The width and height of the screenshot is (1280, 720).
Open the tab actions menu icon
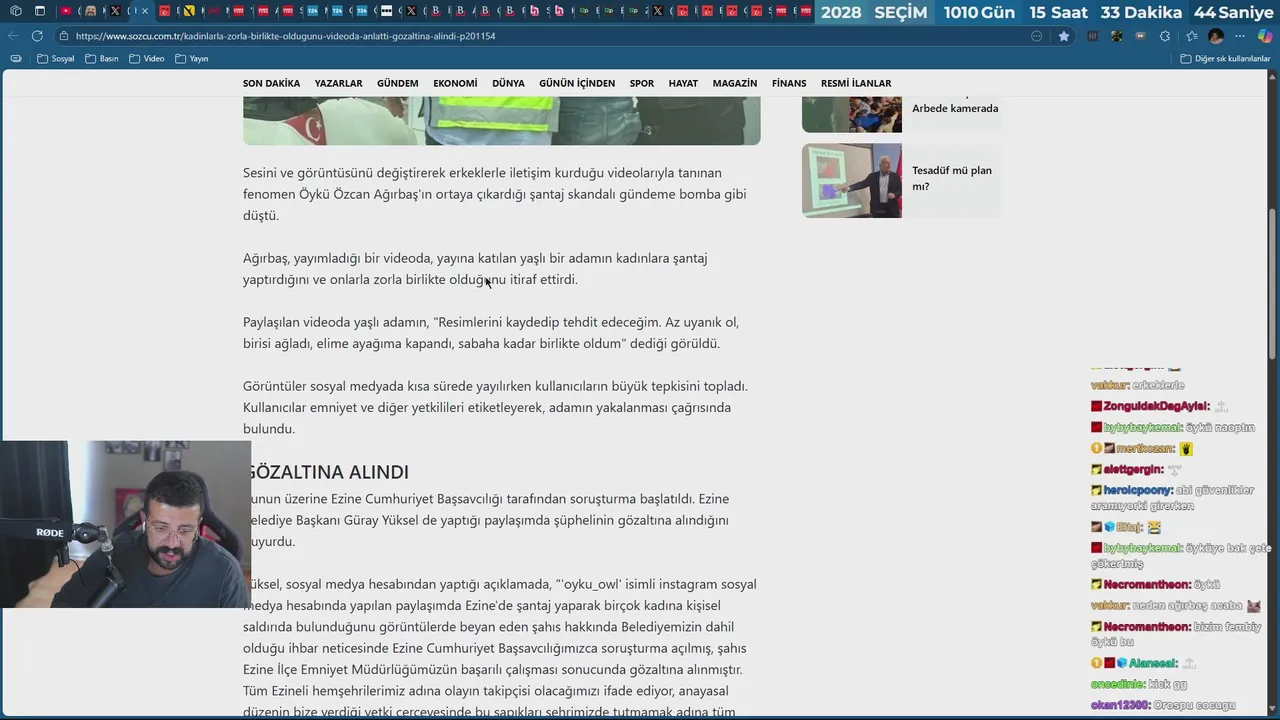pyautogui.click(x=40, y=11)
